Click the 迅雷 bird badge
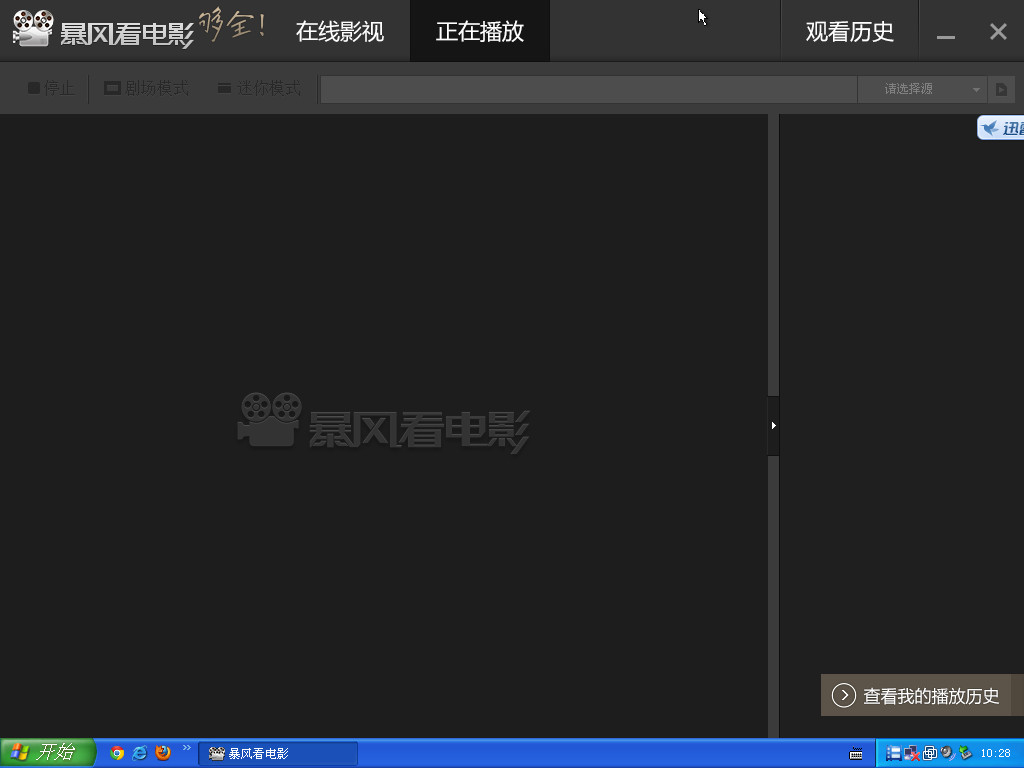Image resolution: width=1024 pixels, height=768 pixels. click(1000, 128)
